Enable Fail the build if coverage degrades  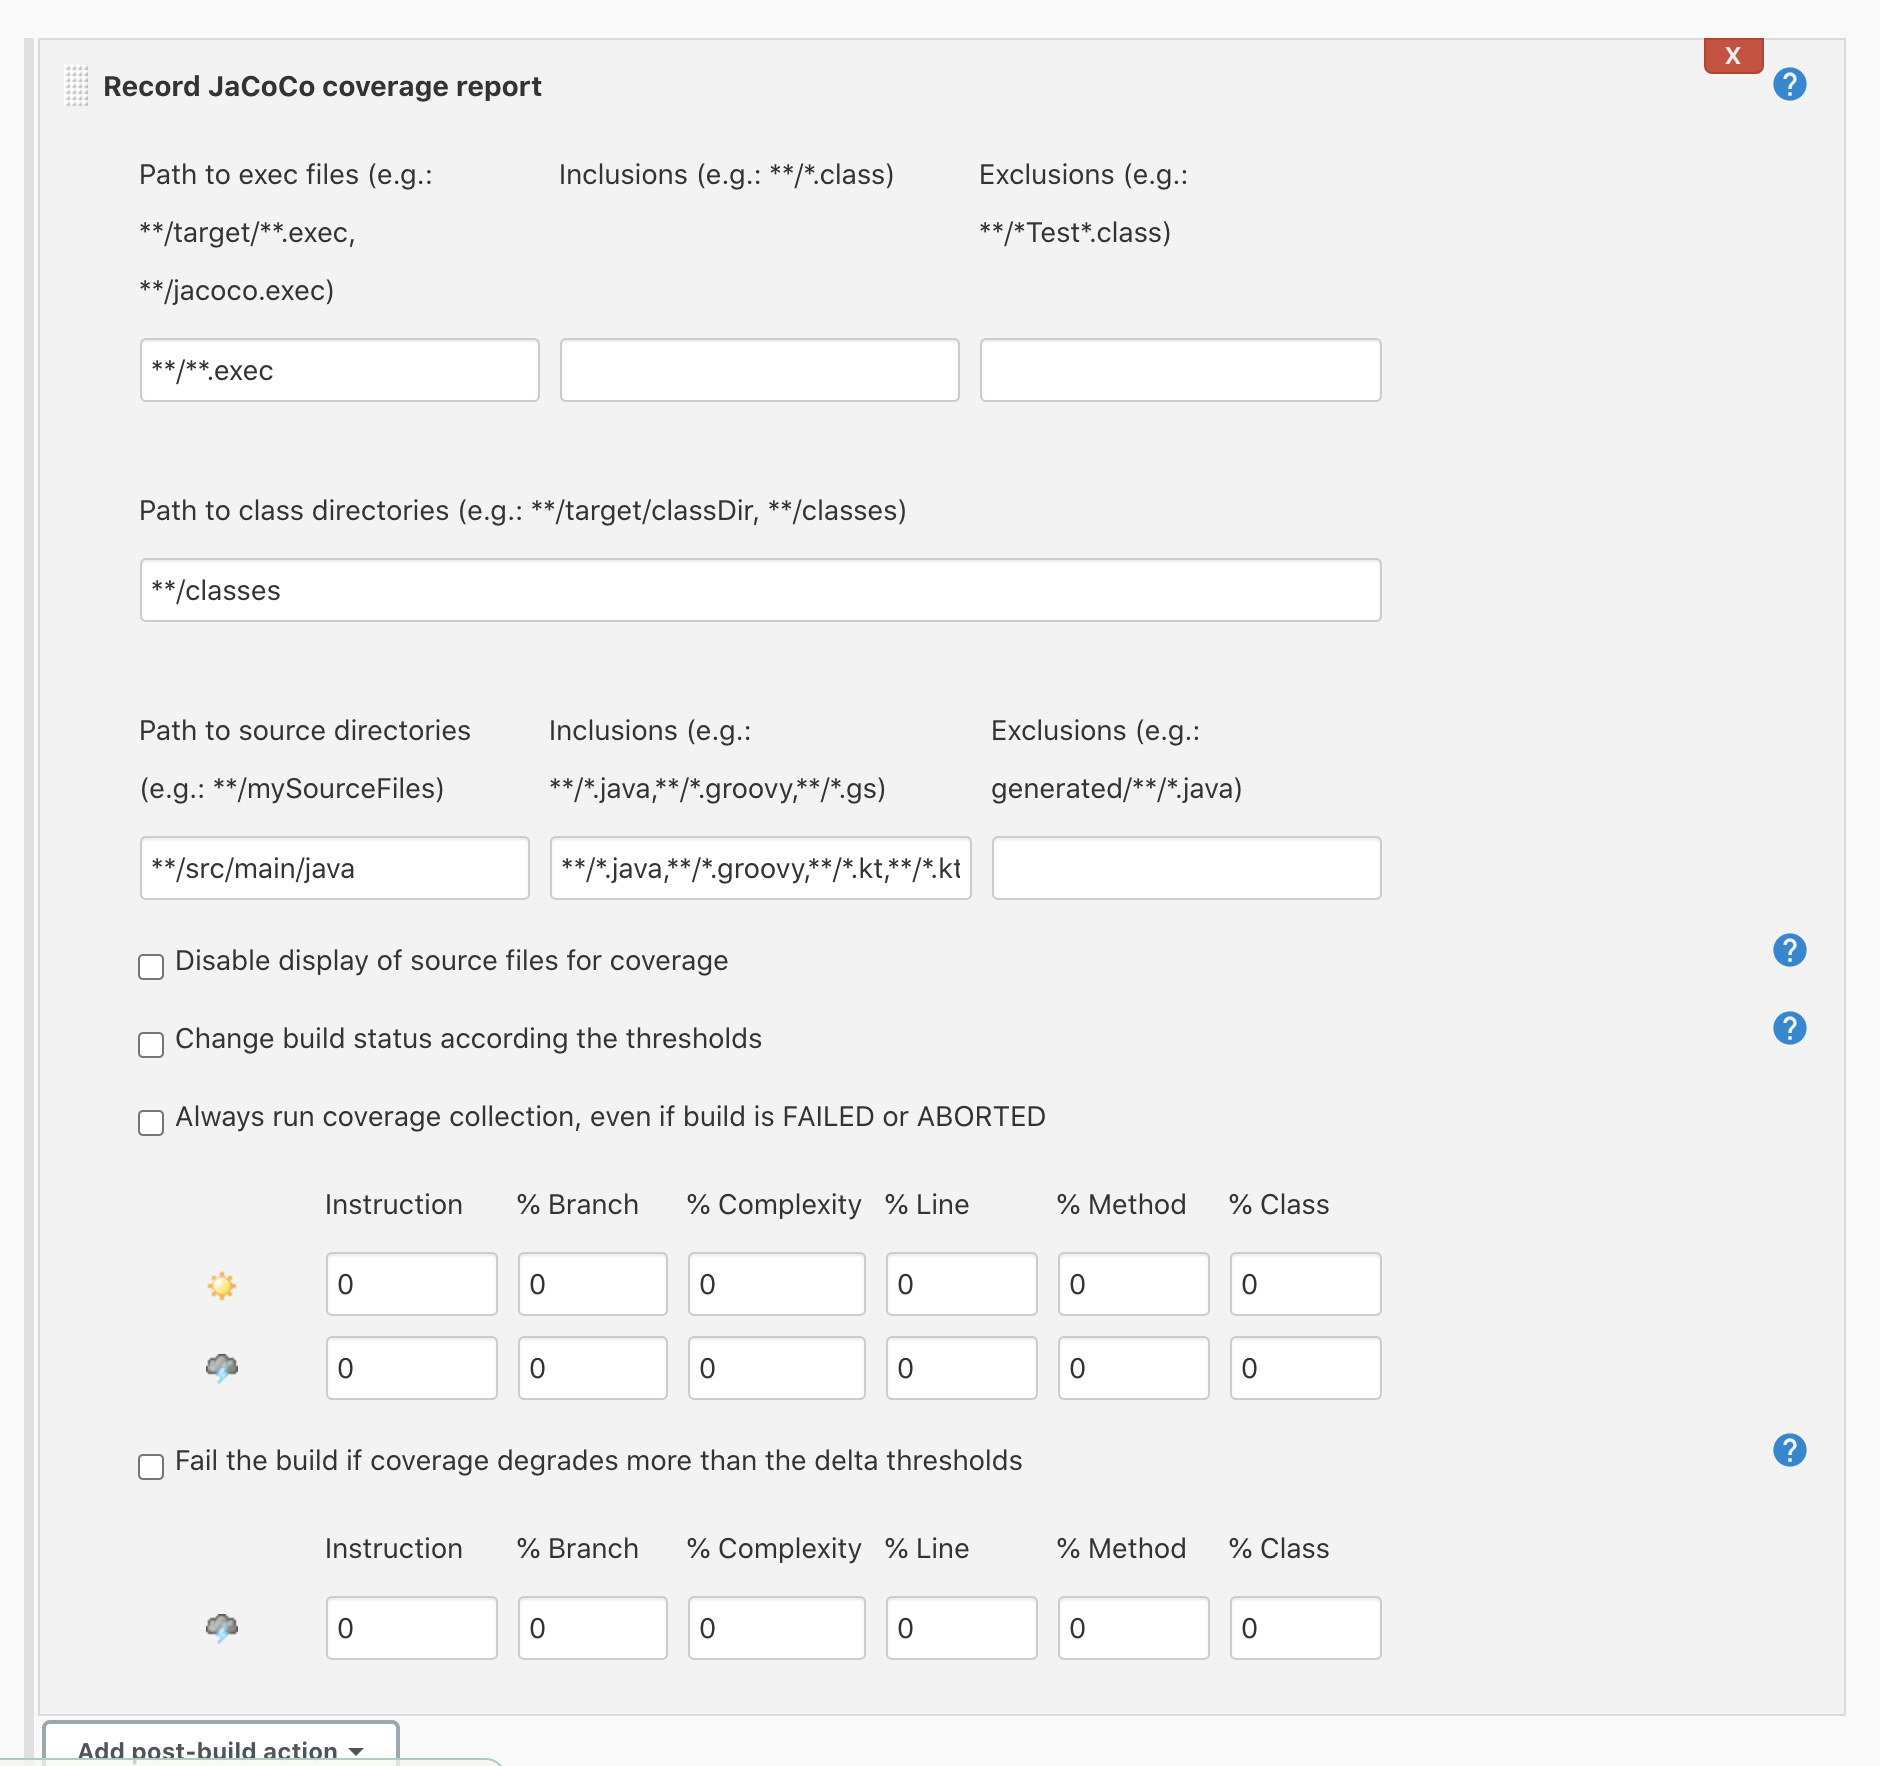coord(151,1467)
